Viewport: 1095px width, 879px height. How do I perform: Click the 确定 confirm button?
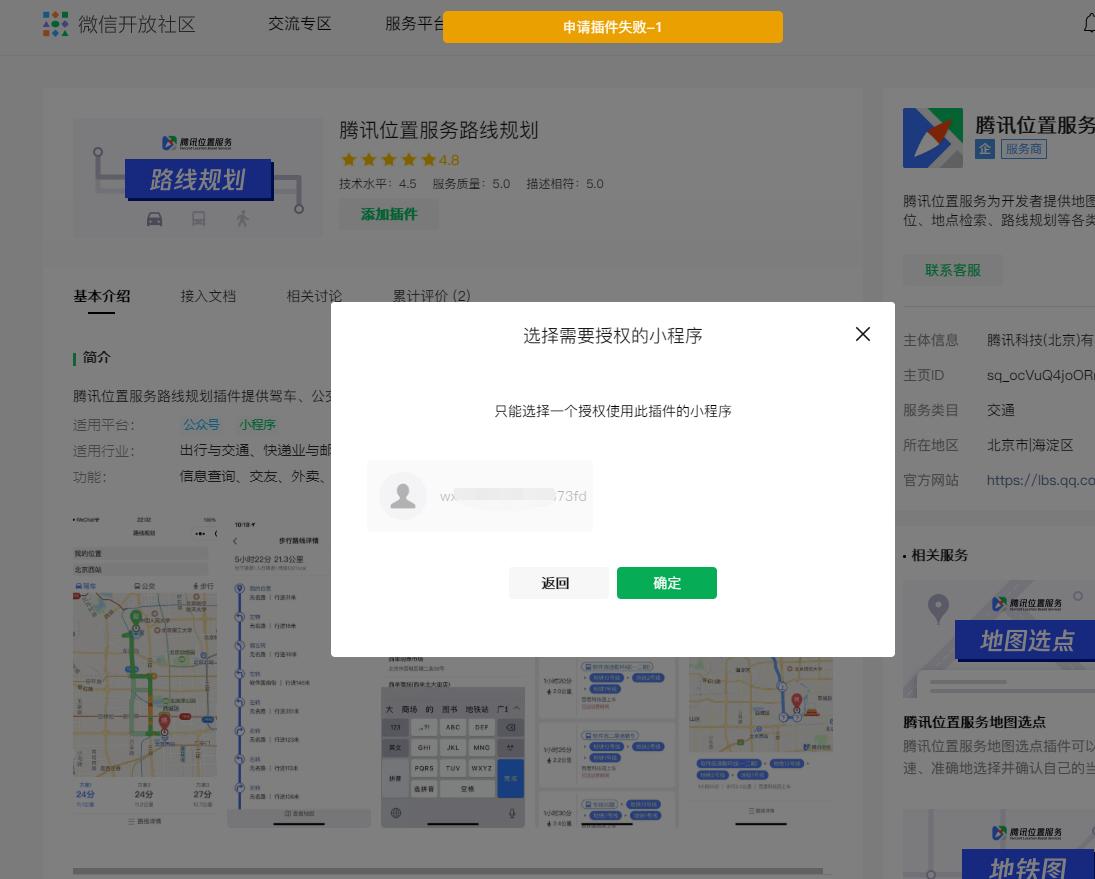(666, 583)
